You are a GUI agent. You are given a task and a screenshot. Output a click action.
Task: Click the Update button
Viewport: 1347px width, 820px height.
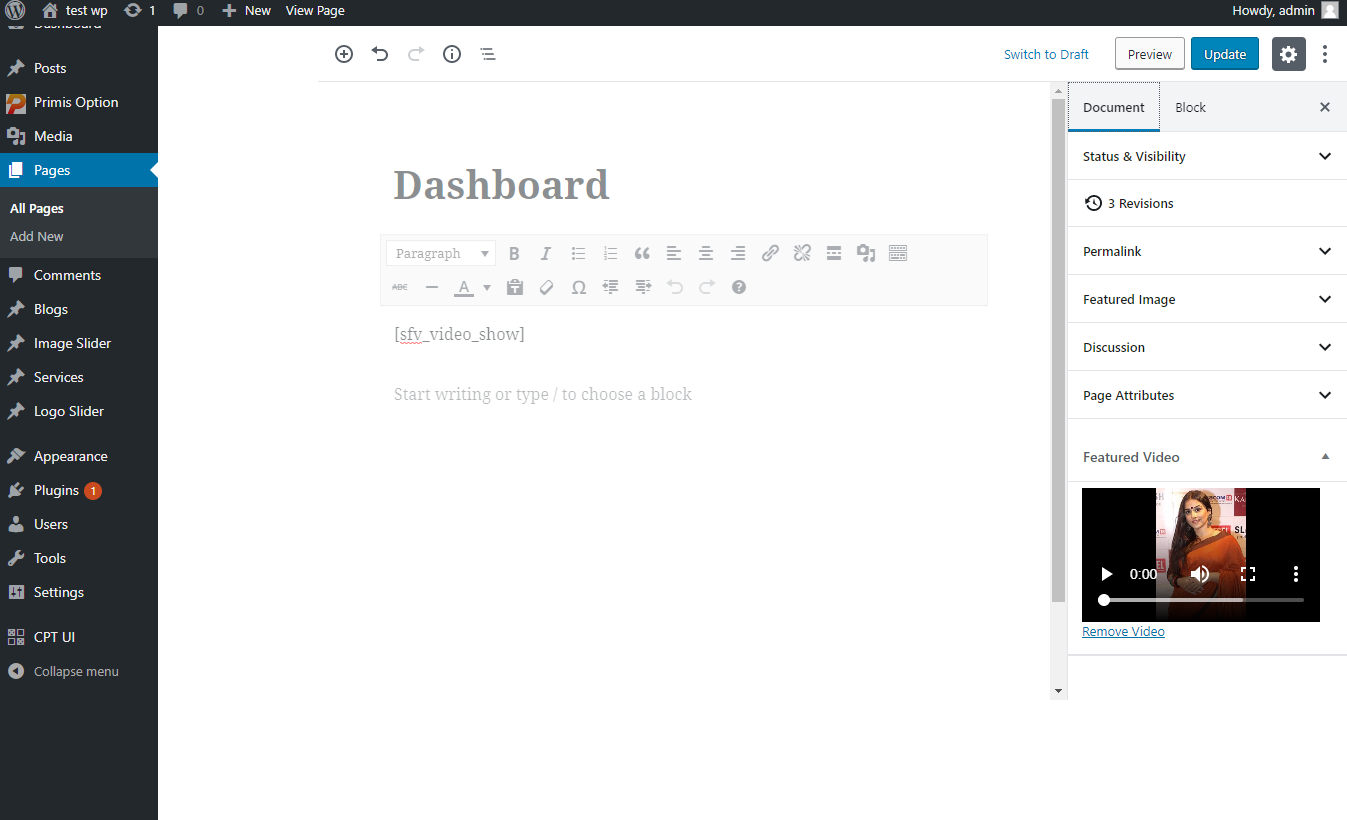click(1225, 54)
